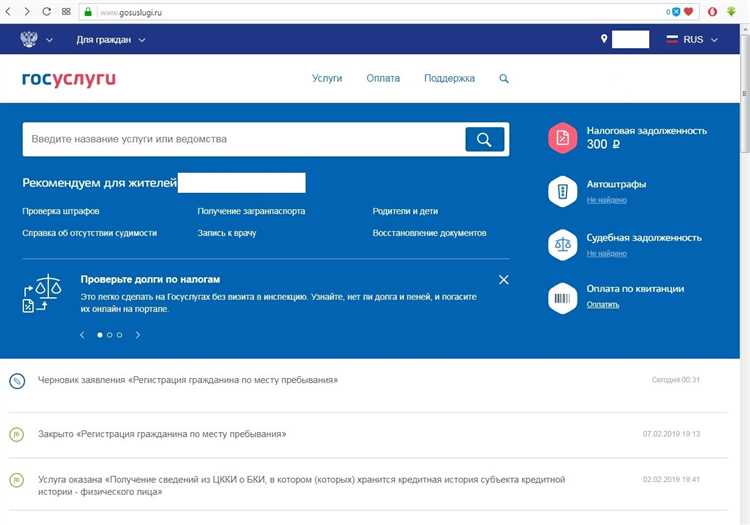Open Черновик заявления Регистрация гражданина entry
This screenshot has height=525, width=750.
(188, 380)
